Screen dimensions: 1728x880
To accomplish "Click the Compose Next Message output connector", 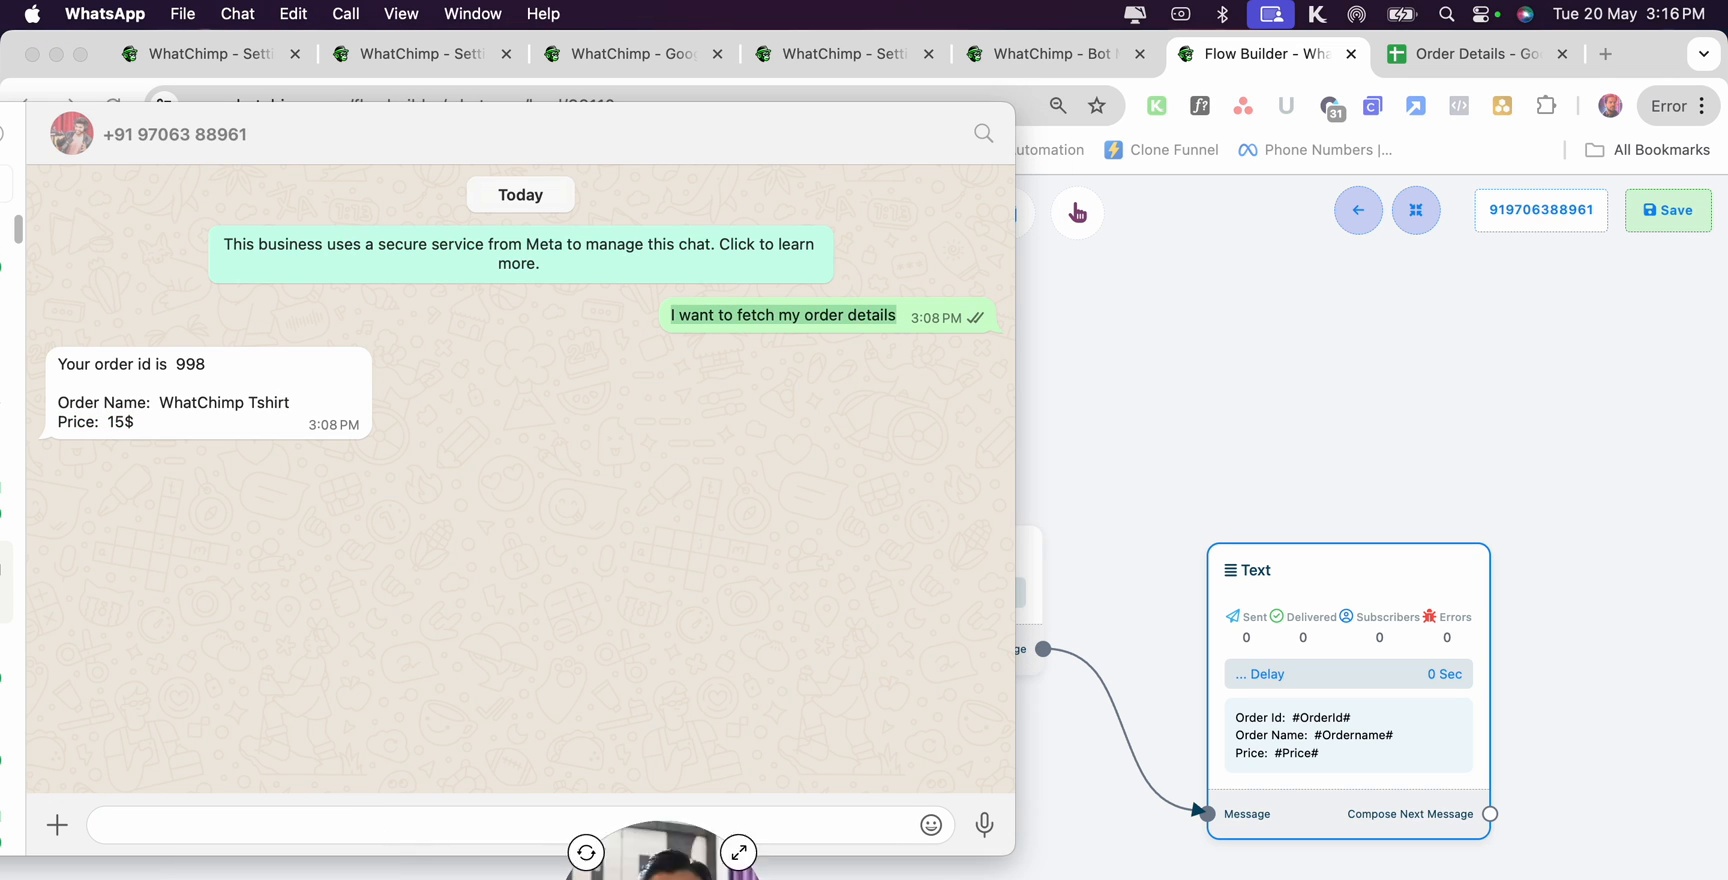I will (1490, 814).
